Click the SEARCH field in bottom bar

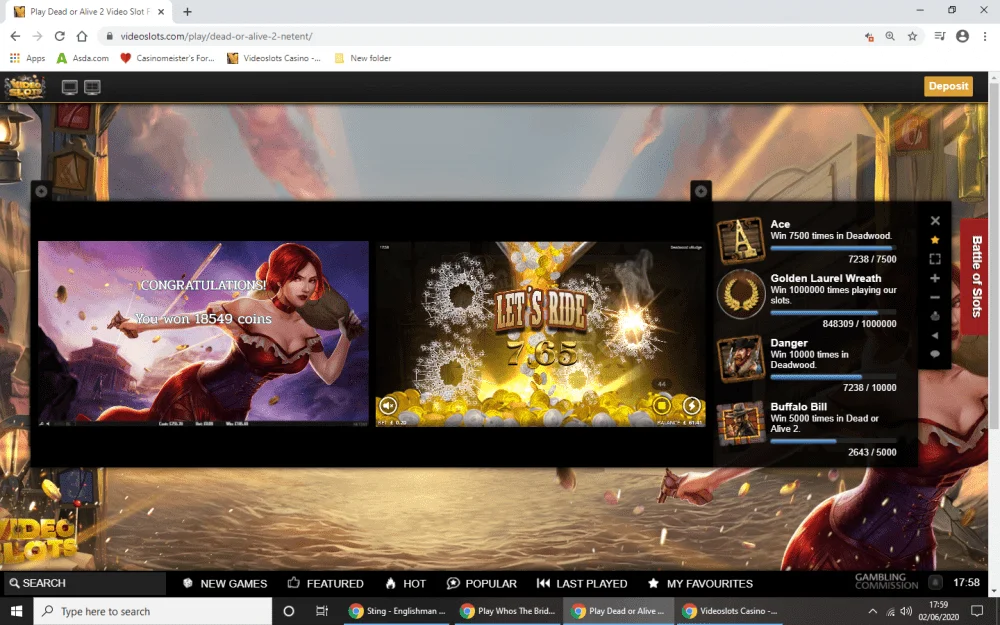[84, 584]
